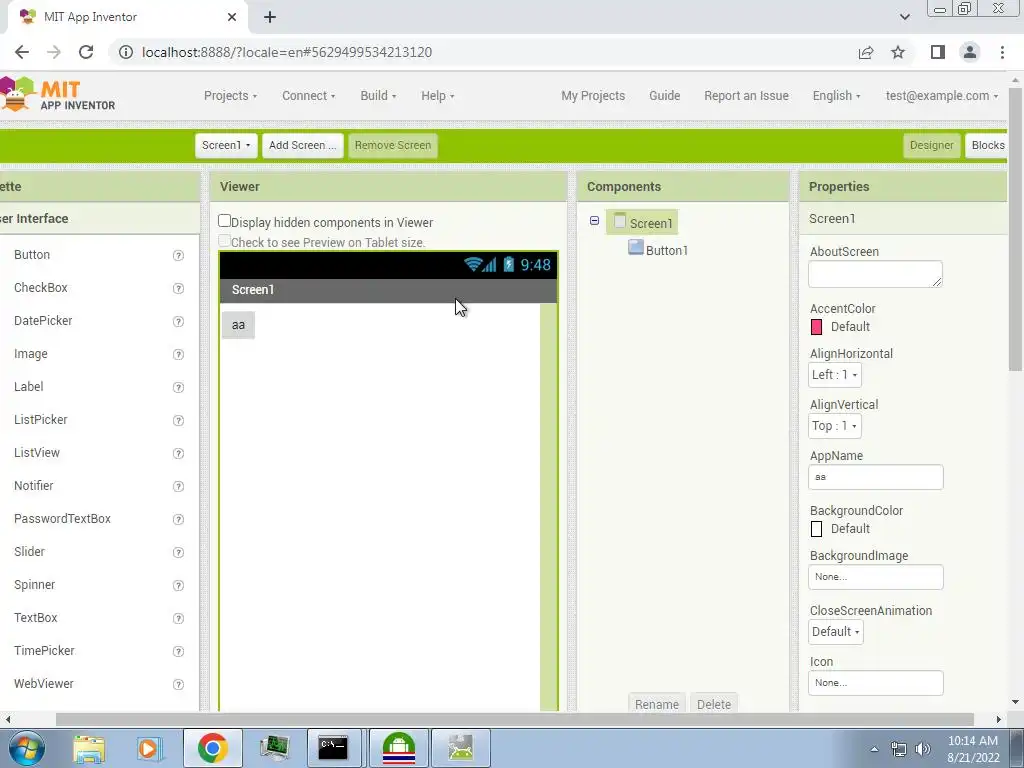Click the share page icon in address bar
This screenshot has width=1024, height=768.
[x=866, y=52]
